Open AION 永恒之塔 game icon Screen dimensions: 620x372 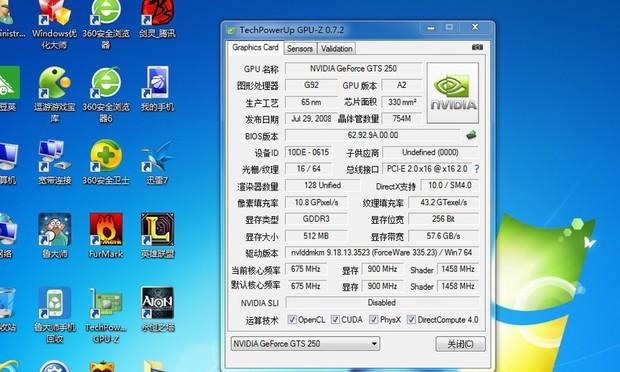157,309
